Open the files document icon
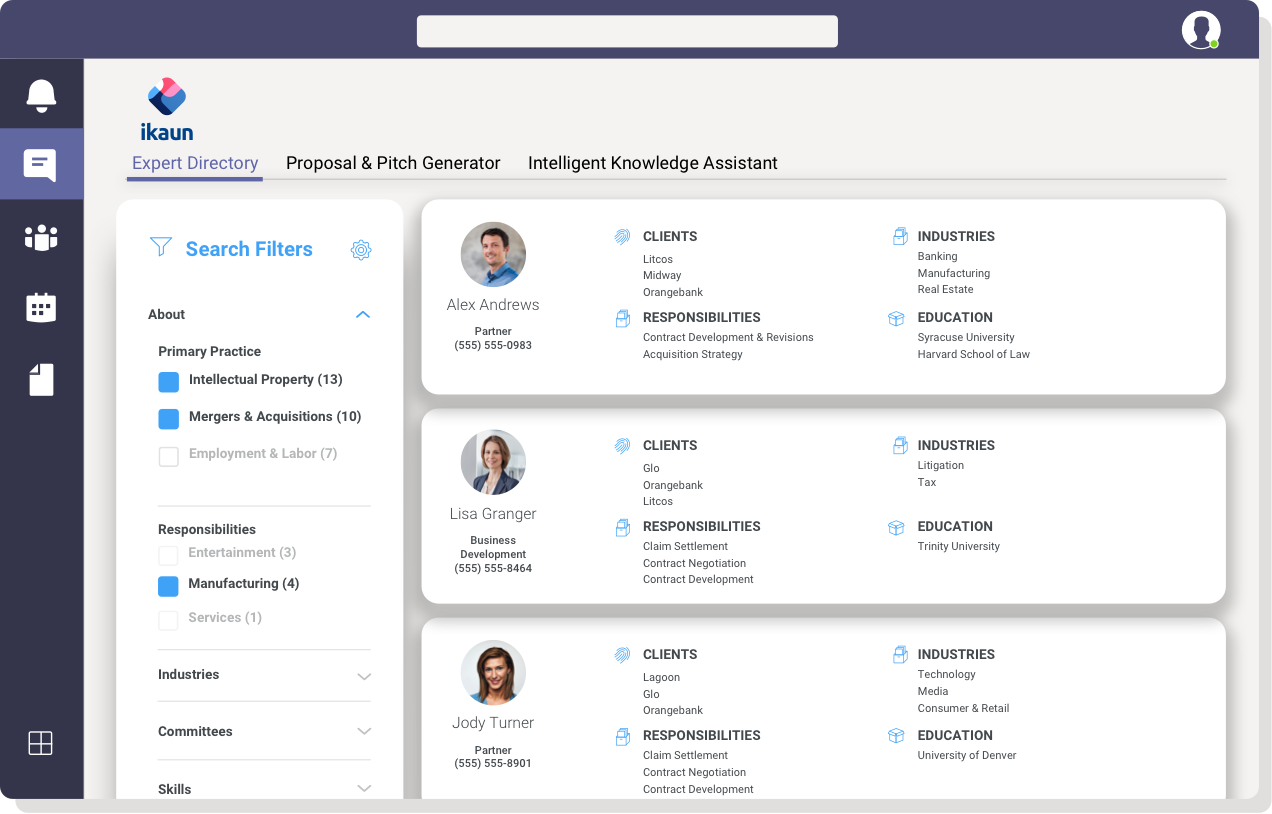Viewport: 1272px width, 814px height. click(x=41, y=380)
